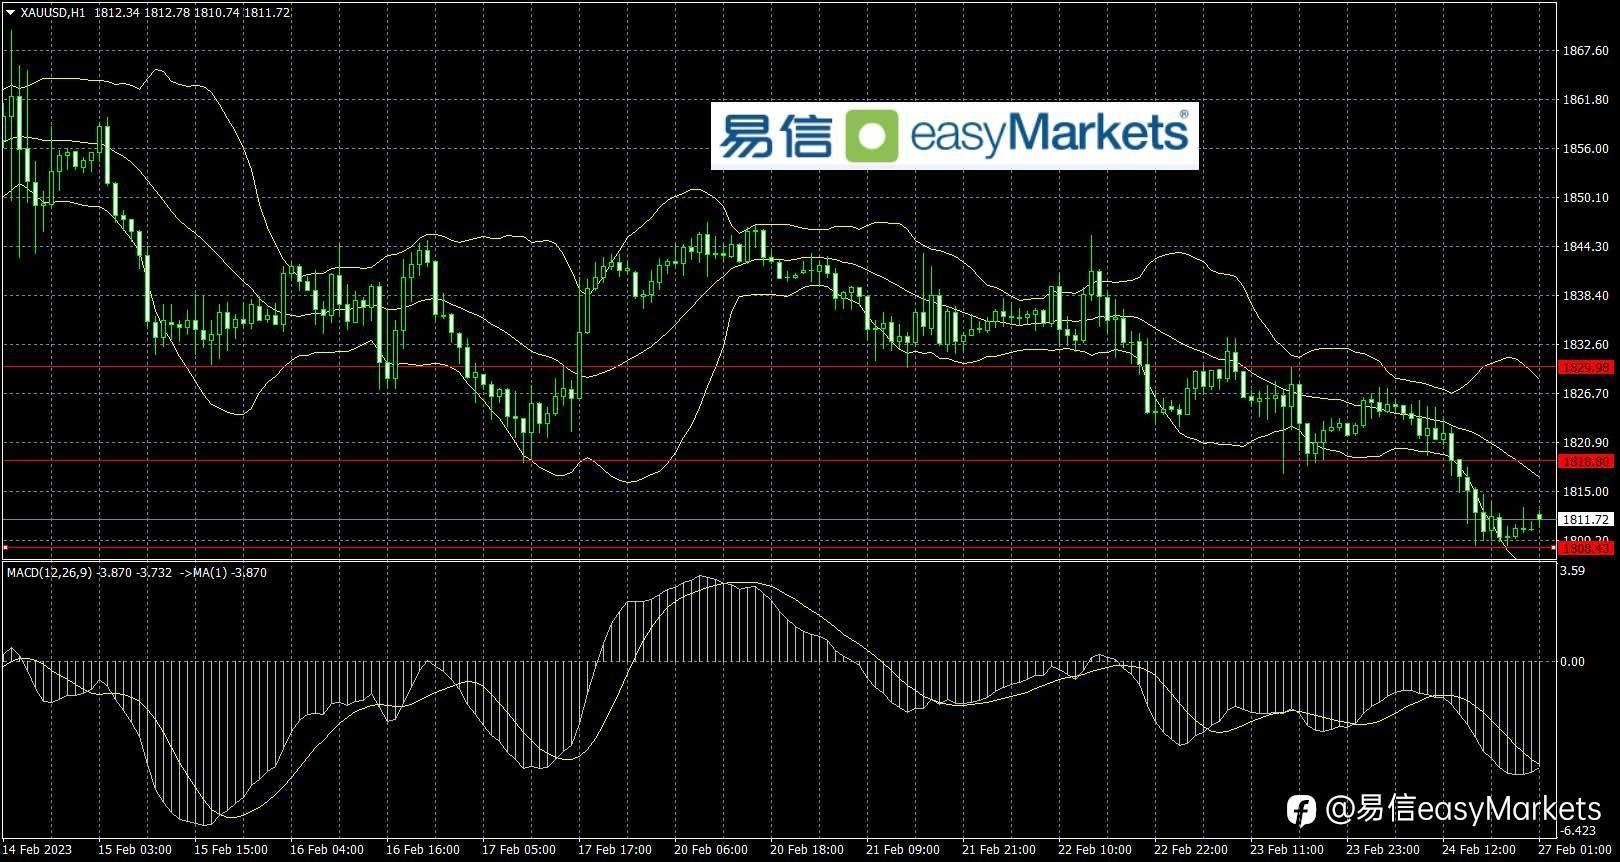Select the red horizontal line at 1808.43
Screen dimensions: 1620x862
click(x=780, y=547)
